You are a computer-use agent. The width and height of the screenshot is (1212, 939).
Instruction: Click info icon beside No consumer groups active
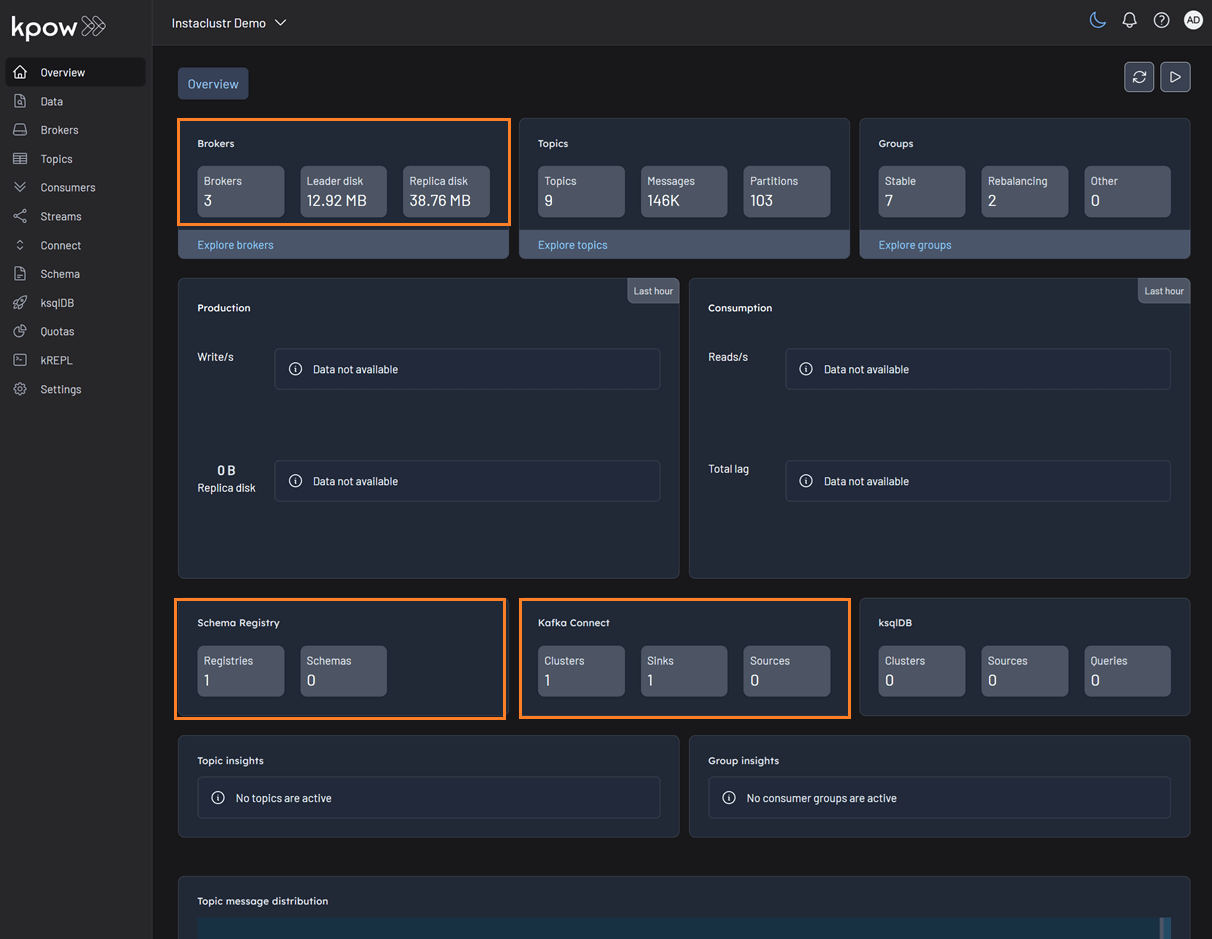coord(729,798)
